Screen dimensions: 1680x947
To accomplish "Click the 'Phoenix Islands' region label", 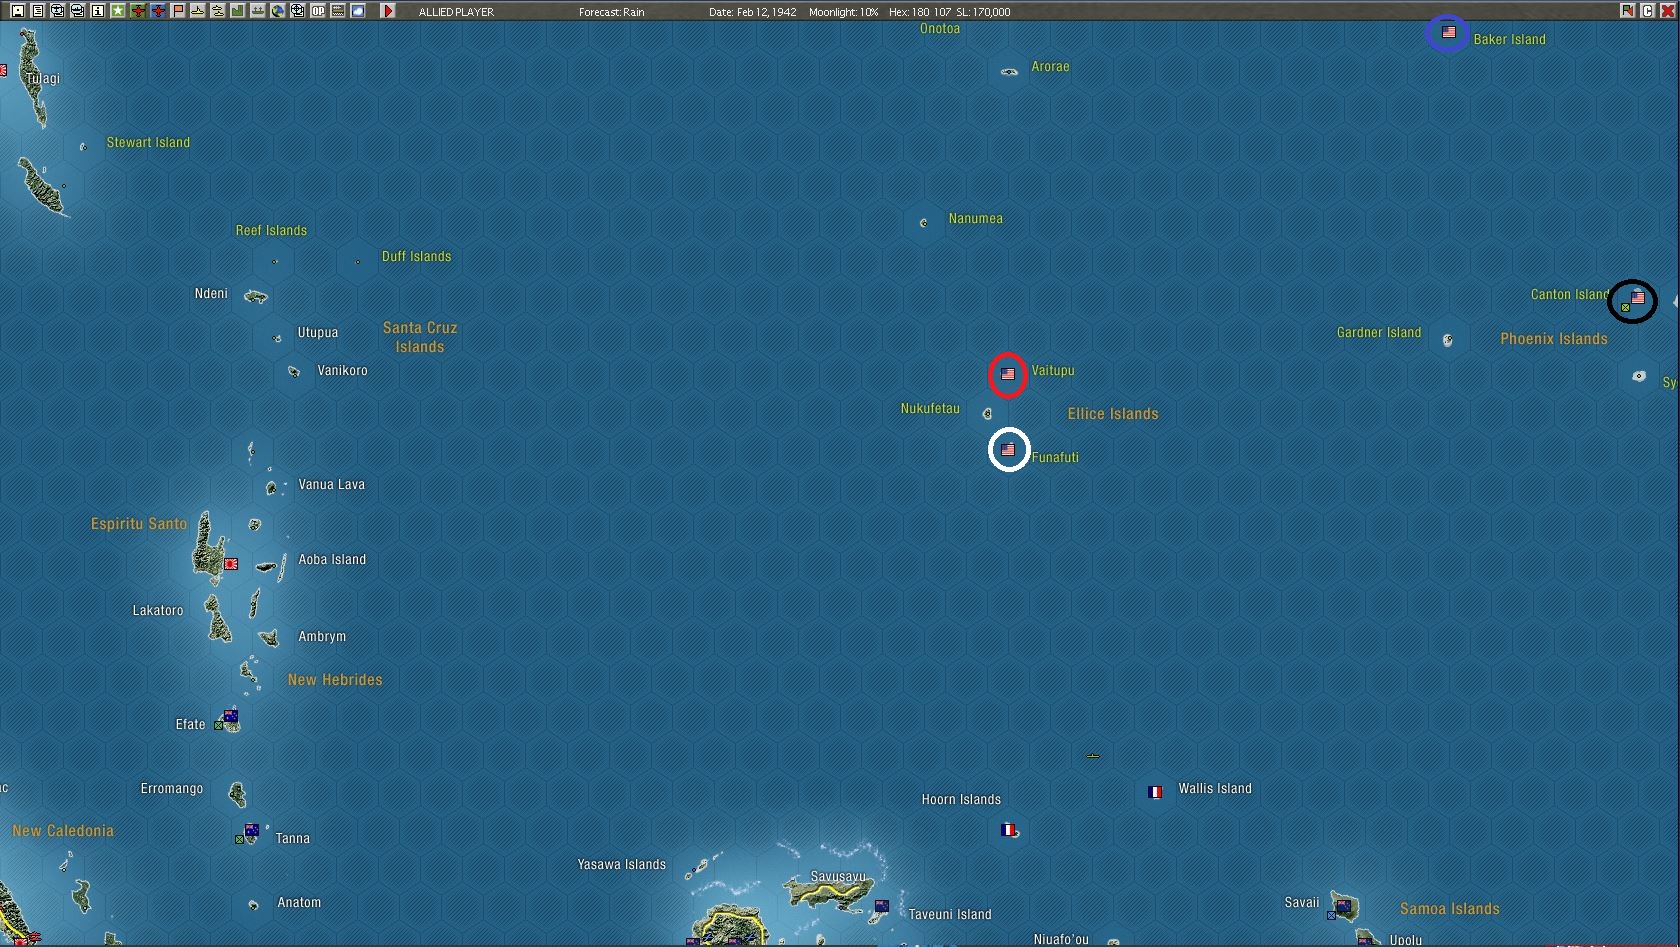I will [x=1554, y=339].
